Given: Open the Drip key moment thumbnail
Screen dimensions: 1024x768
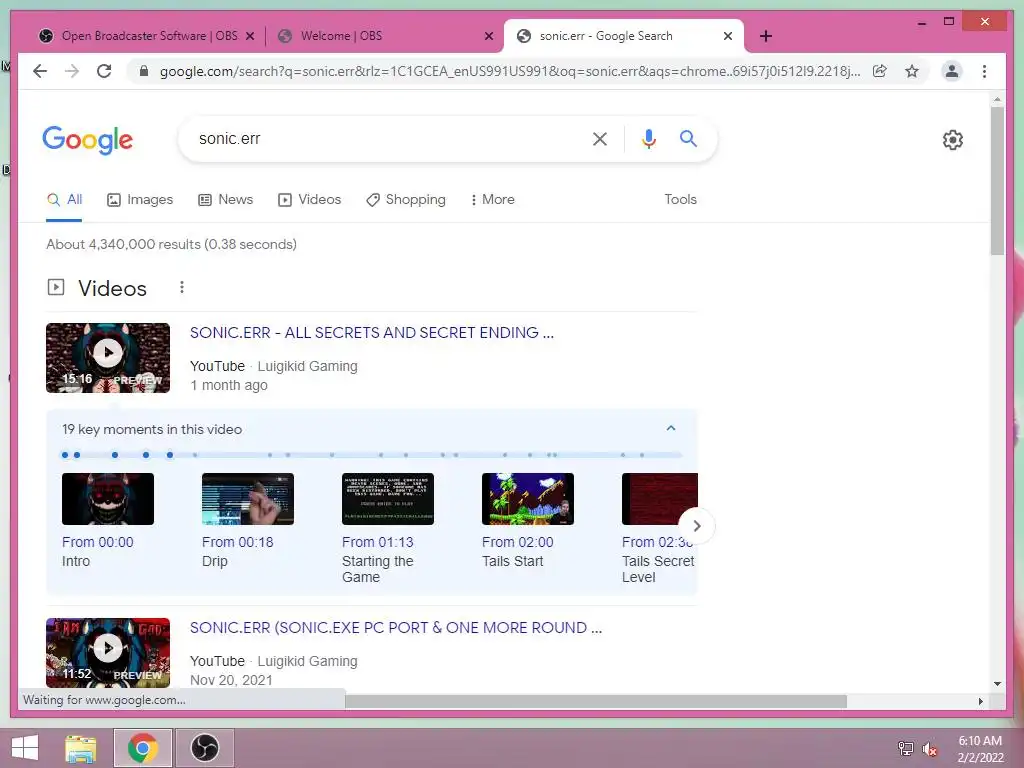Looking at the screenshot, I should click(x=248, y=499).
